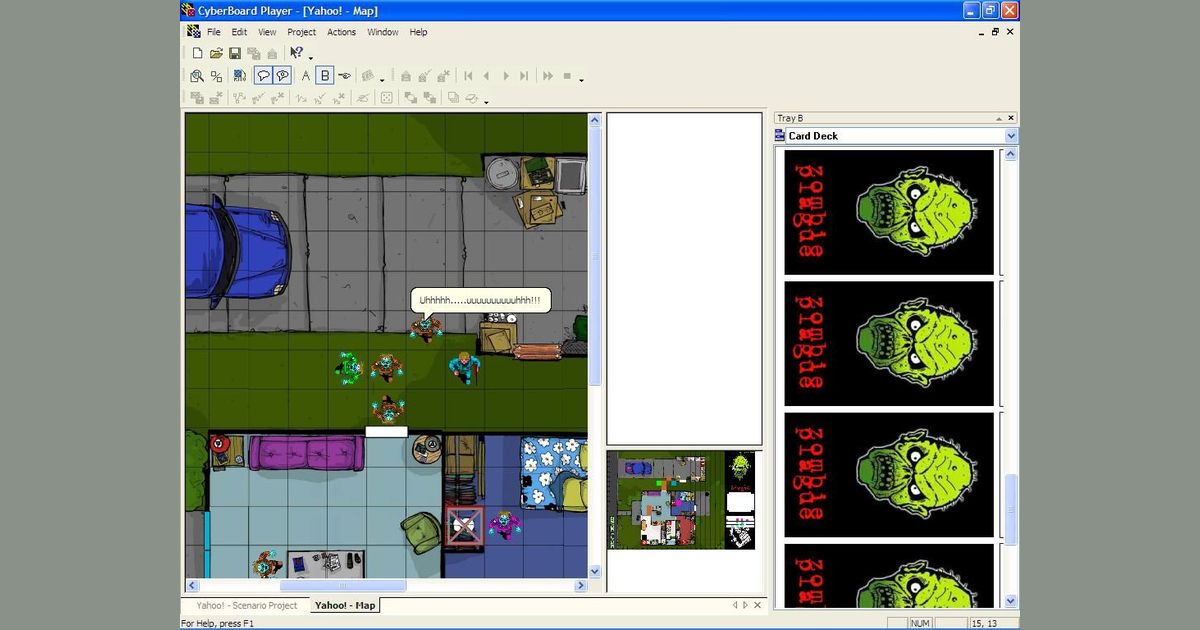
Task: Expand the Card Deck dropdown
Action: coord(1010,136)
